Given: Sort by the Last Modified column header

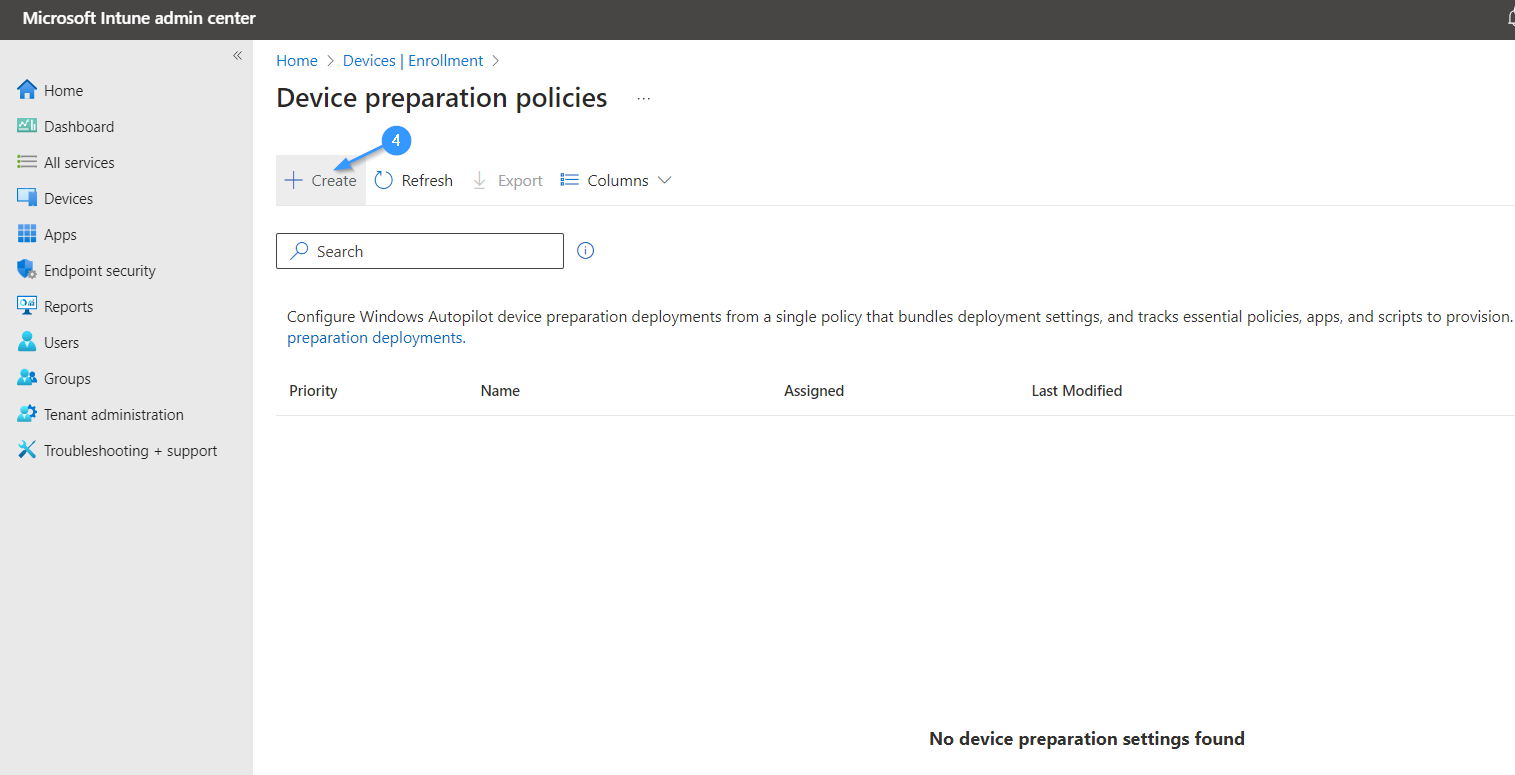Looking at the screenshot, I should pyautogui.click(x=1077, y=390).
